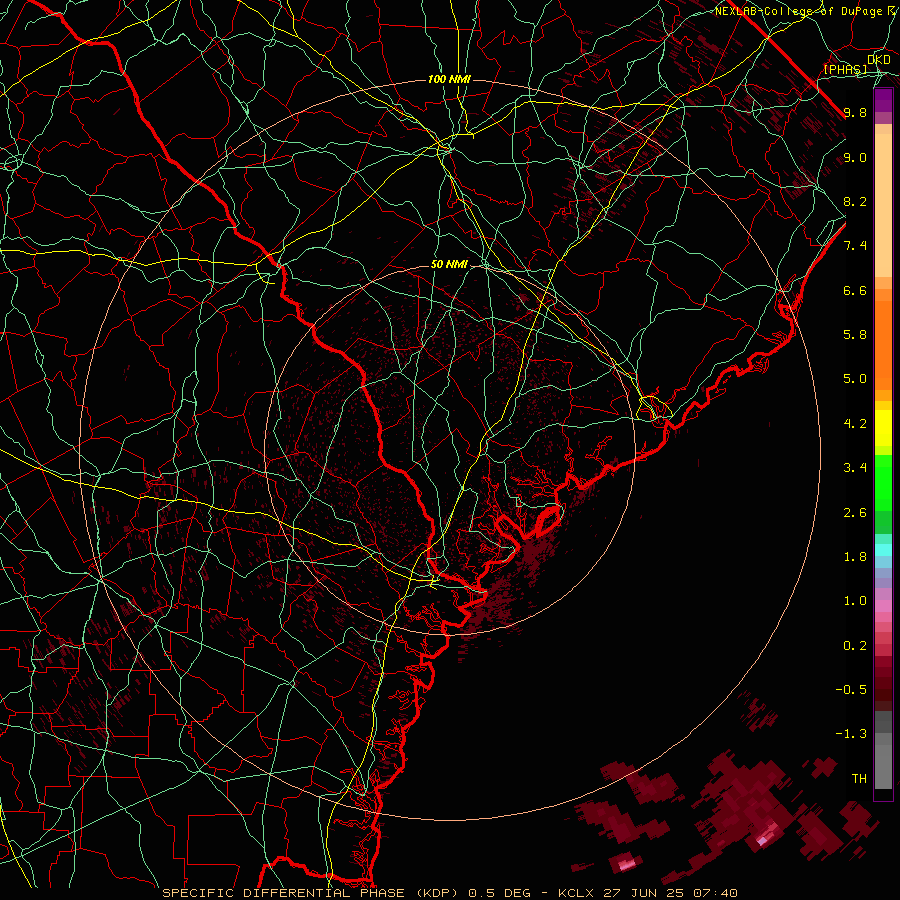Select the 7.4 legend value
Screen dimensions: 900x900
[855, 246]
